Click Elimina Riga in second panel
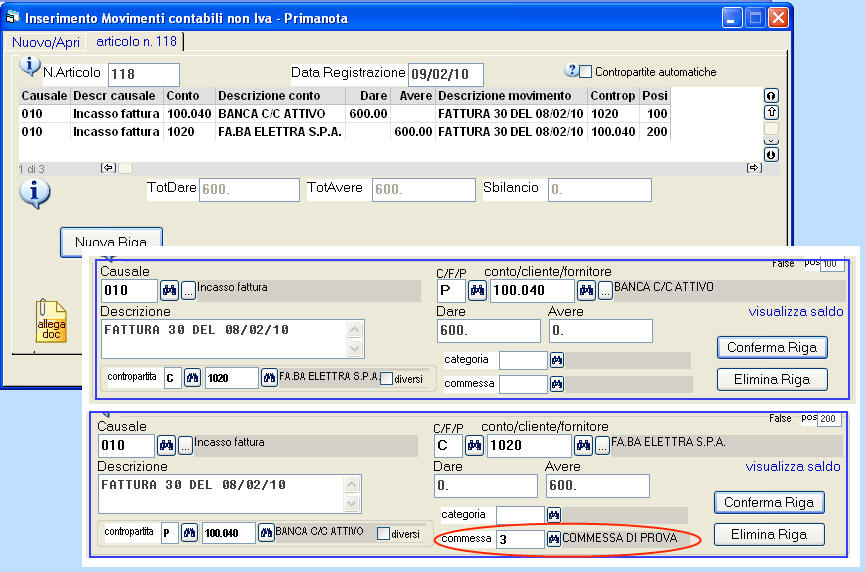 tap(769, 534)
